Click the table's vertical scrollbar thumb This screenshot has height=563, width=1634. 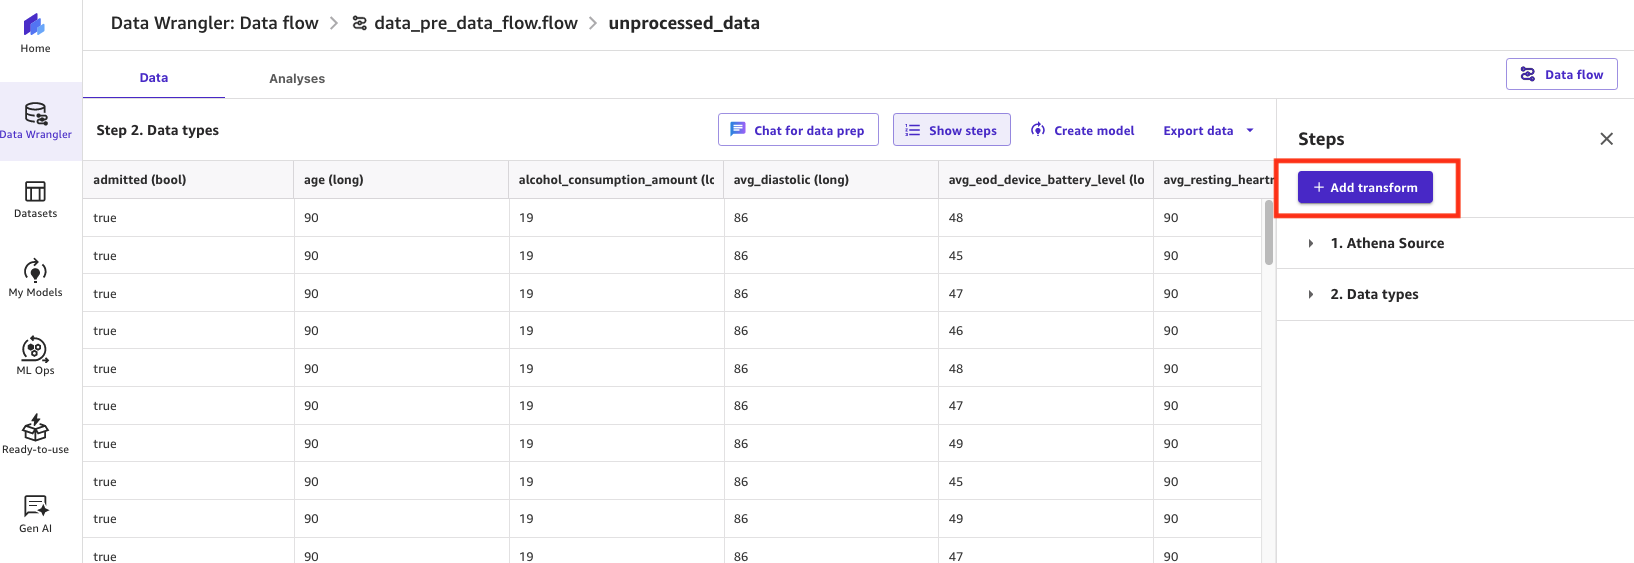1268,232
